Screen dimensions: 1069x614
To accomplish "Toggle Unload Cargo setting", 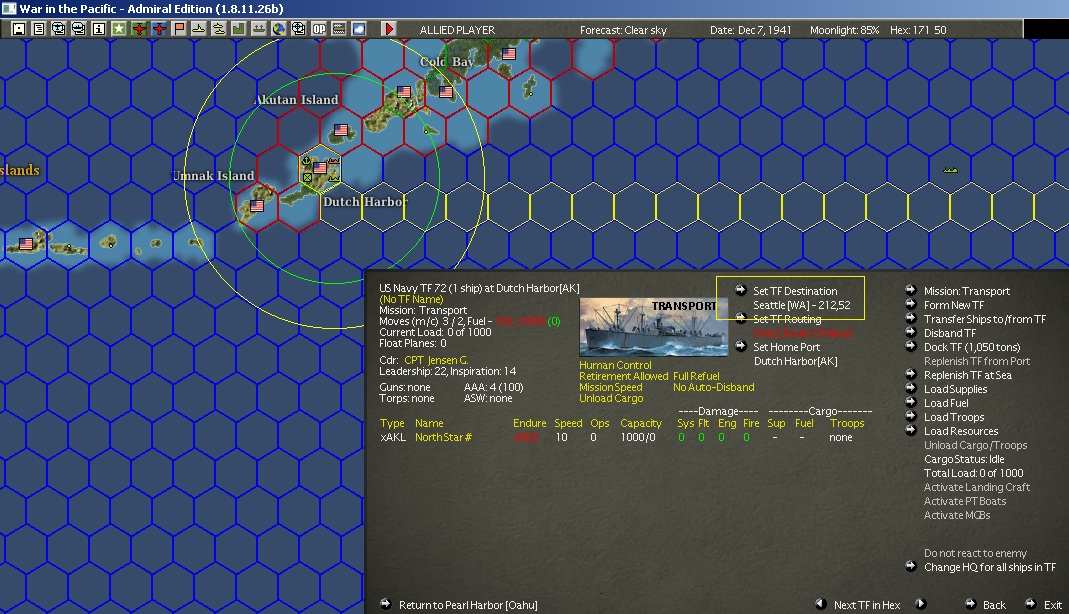I will (x=611, y=398).
